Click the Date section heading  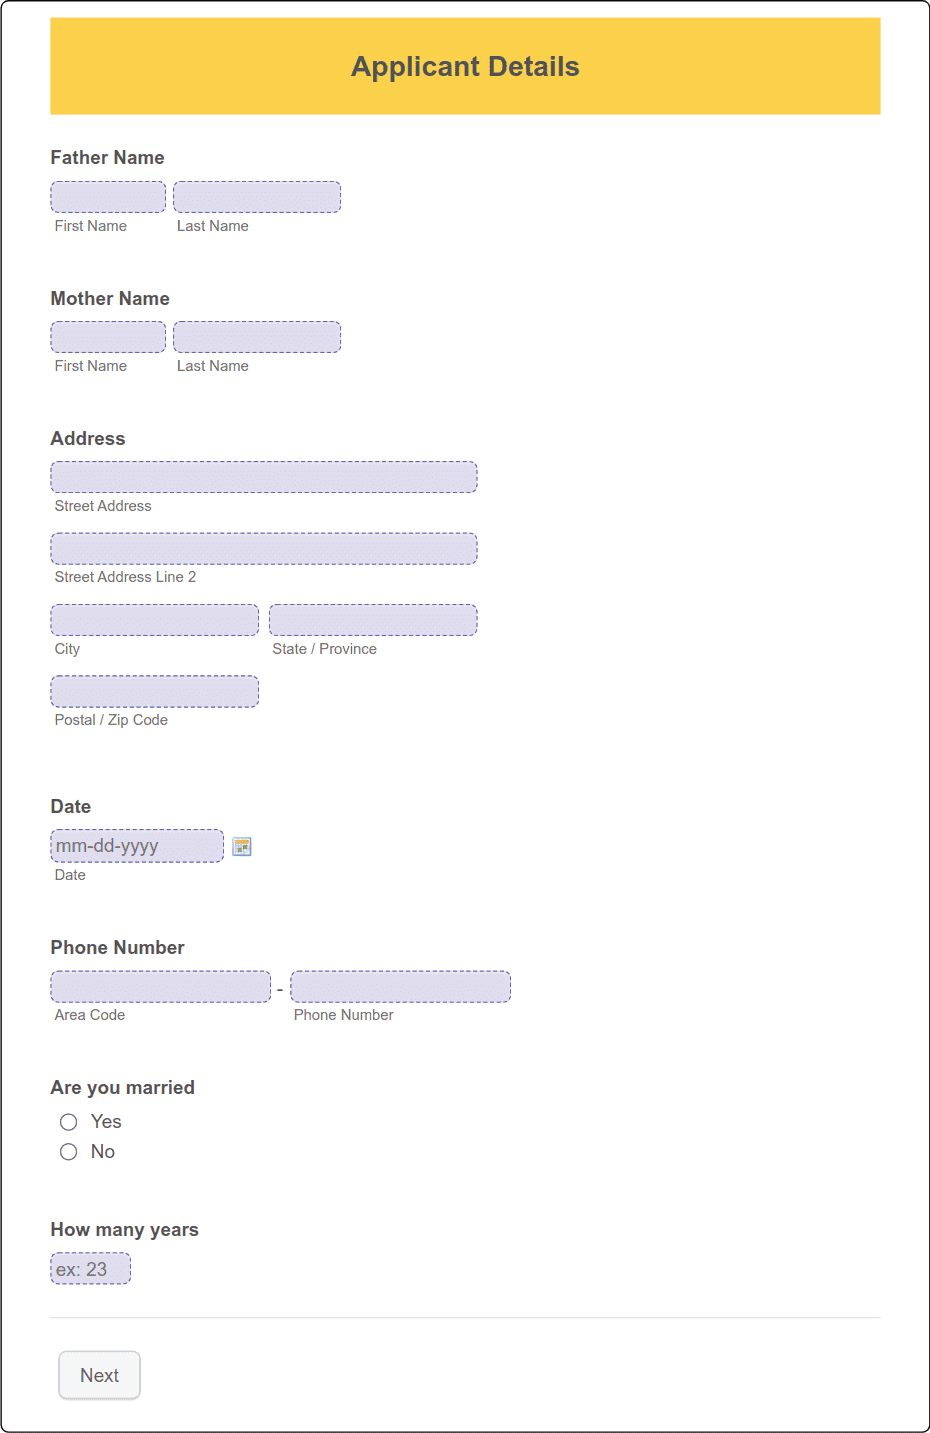coord(71,806)
